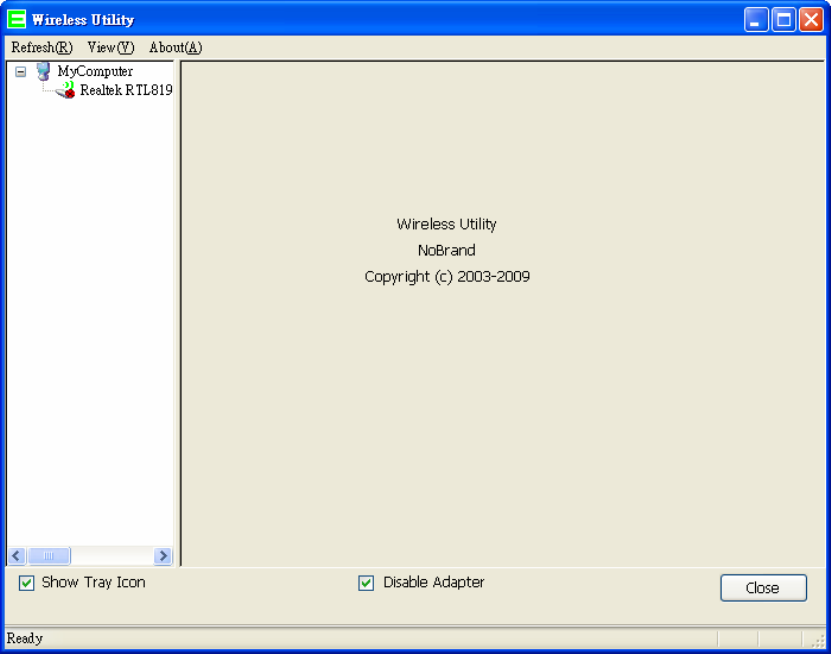The image size is (831, 654).
Task: Click the Copyright (c) 2003-2009 text
Action: (447, 277)
